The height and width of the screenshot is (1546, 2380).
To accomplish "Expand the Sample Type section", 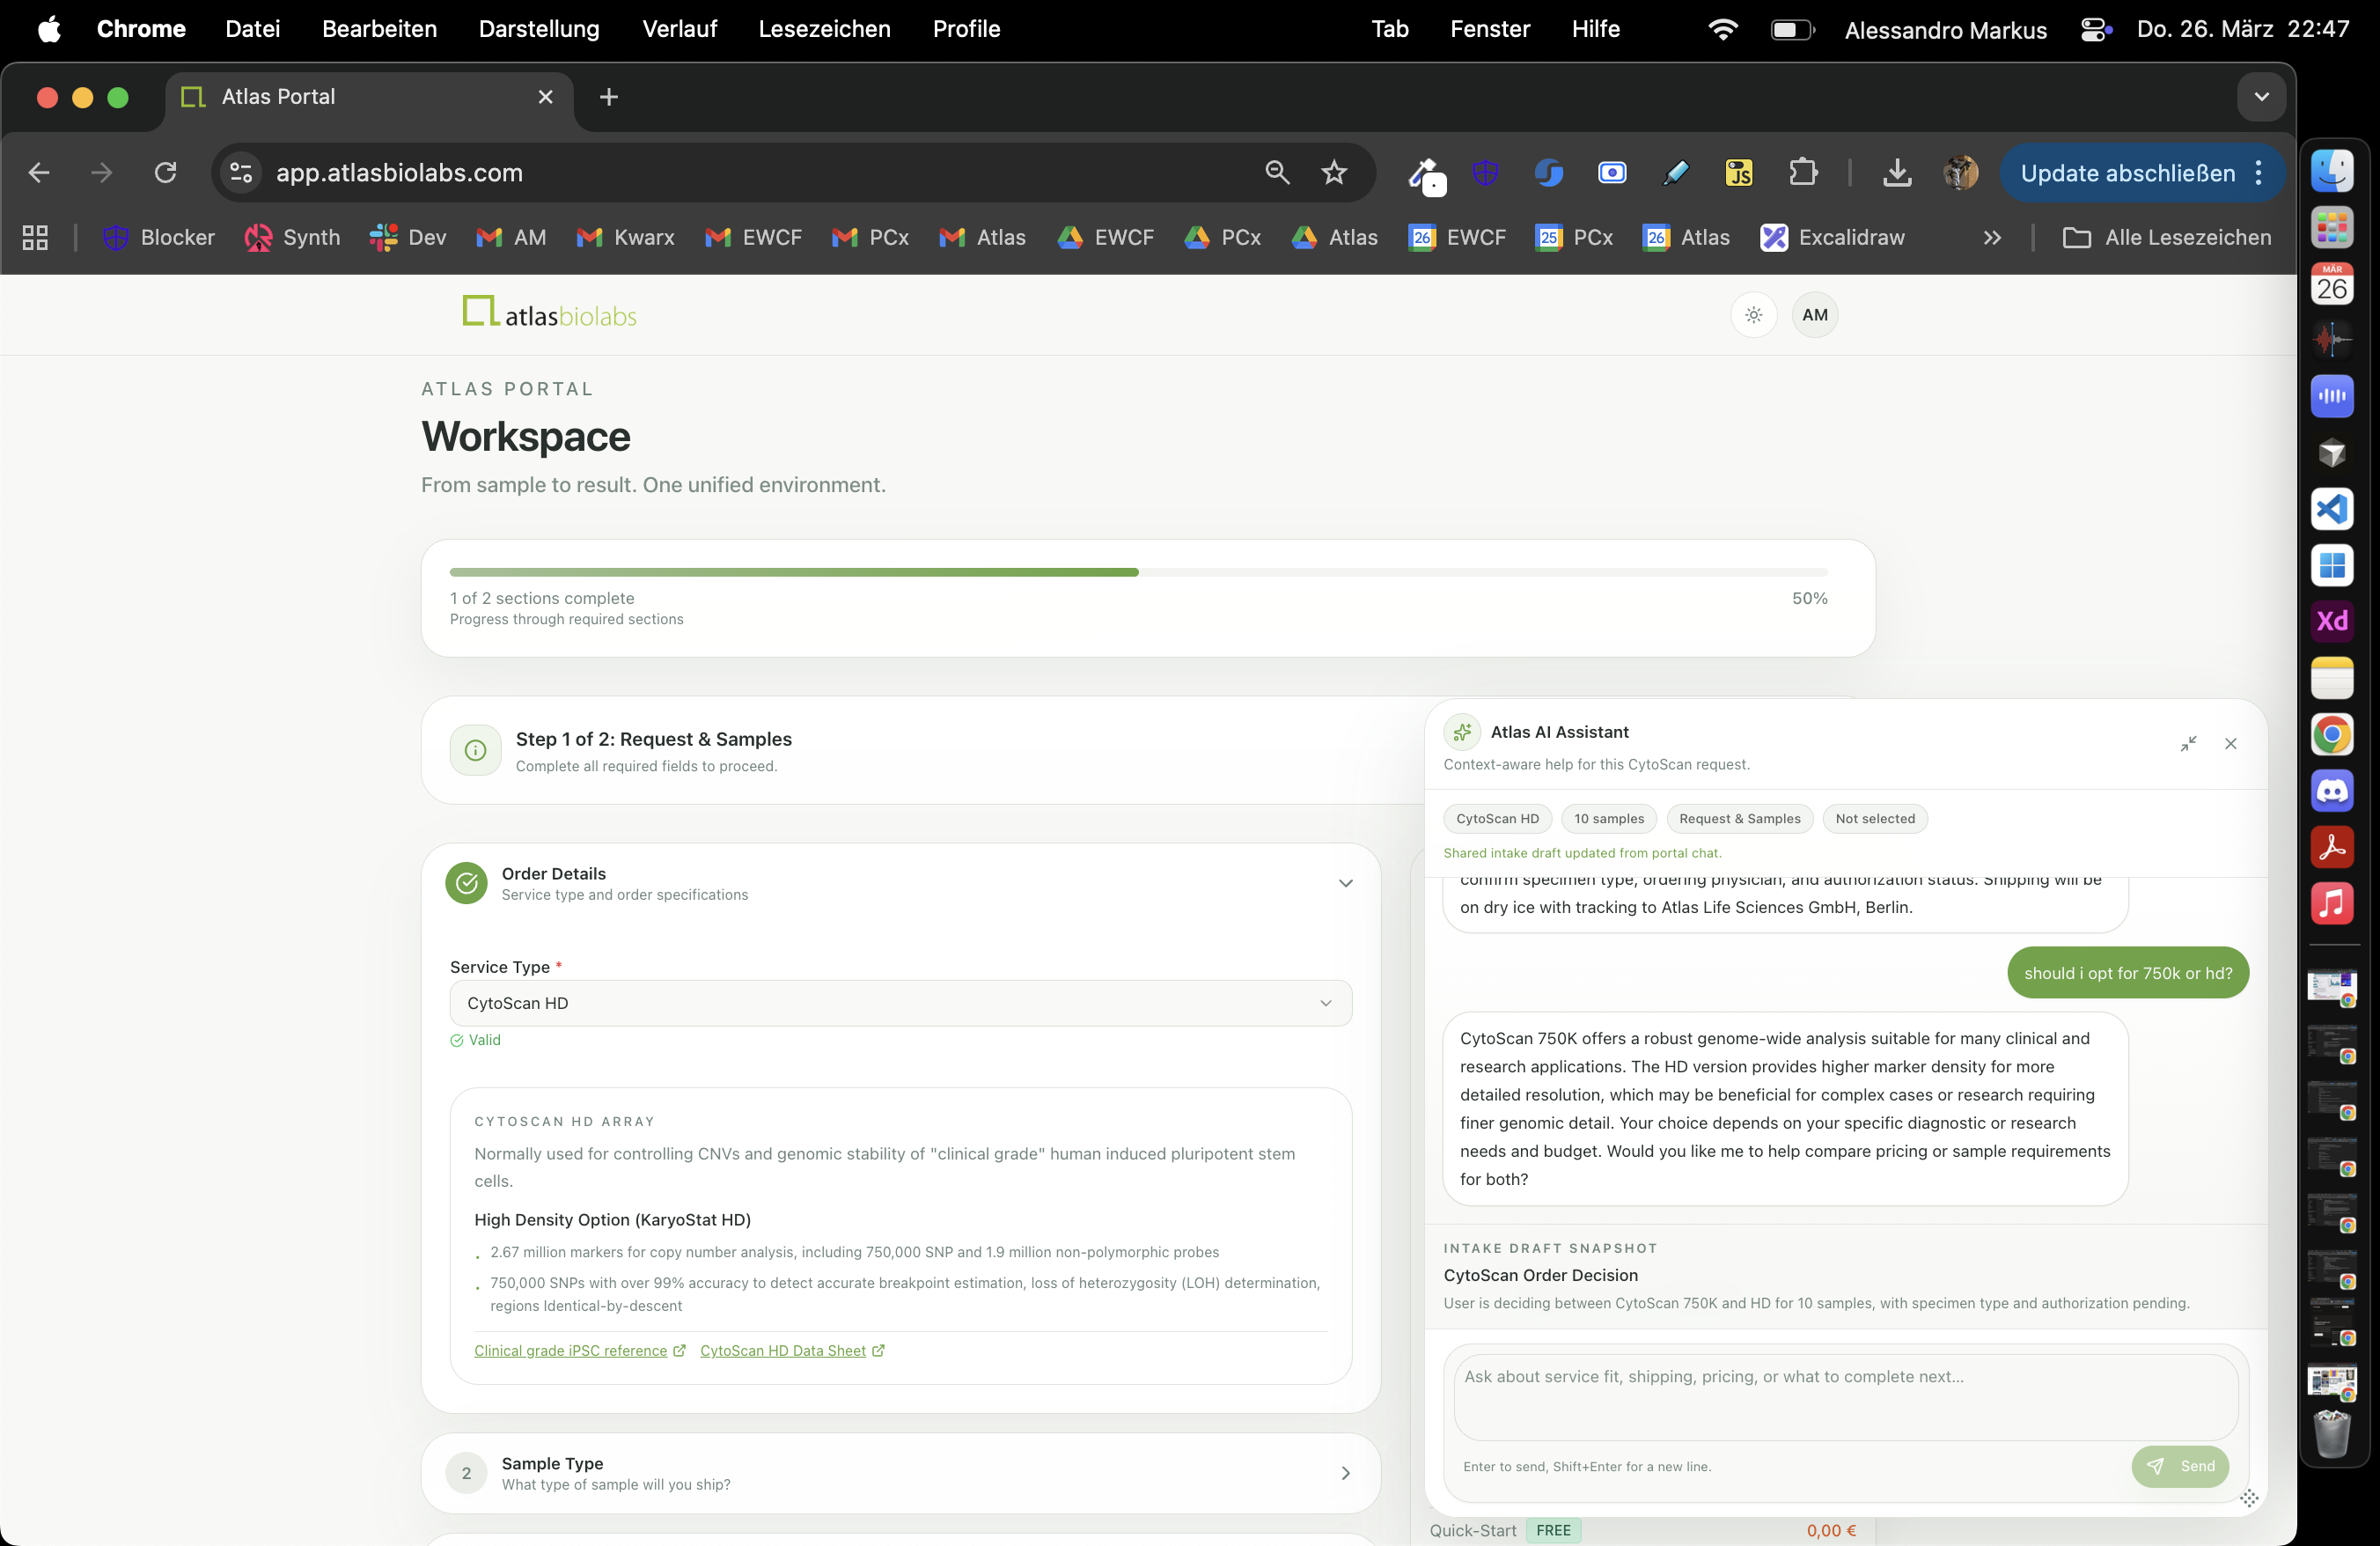I will [1345, 1473].
